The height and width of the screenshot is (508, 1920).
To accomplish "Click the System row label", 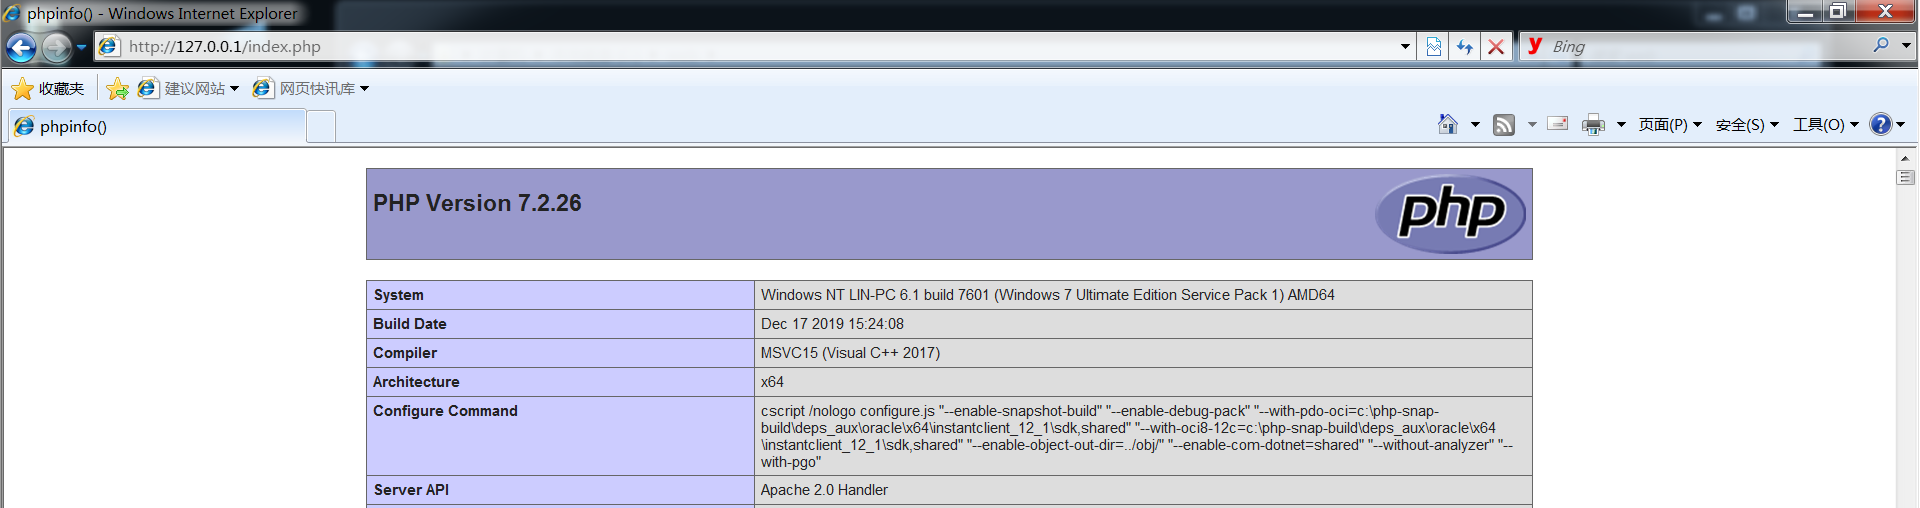I will click(399, 295).
